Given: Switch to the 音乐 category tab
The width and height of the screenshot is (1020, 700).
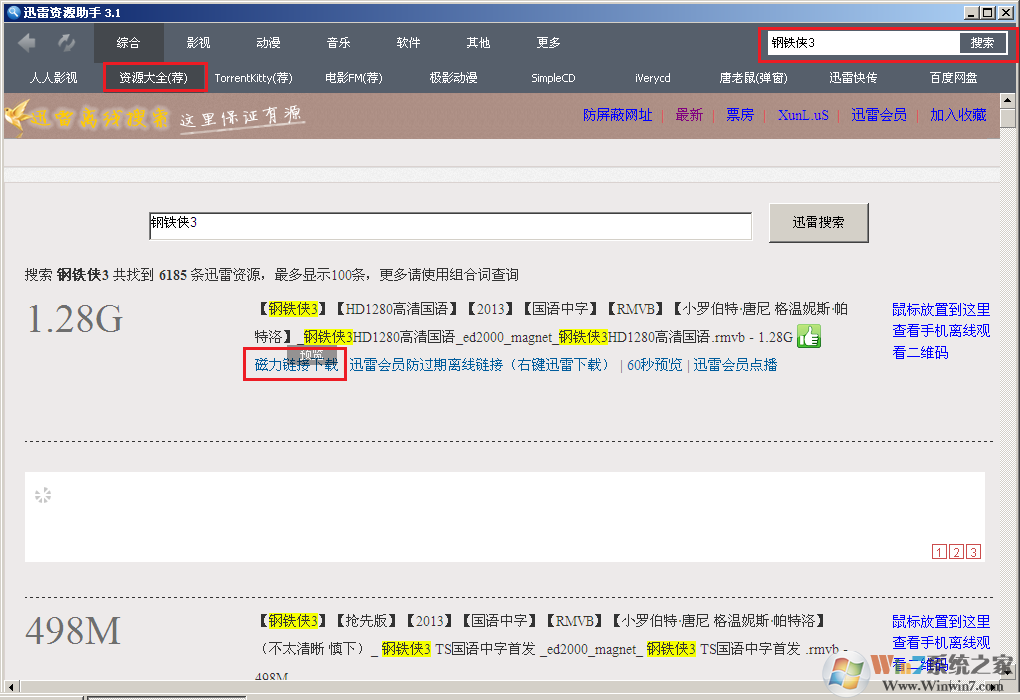Looking at the screenshot, I should 337,42.
